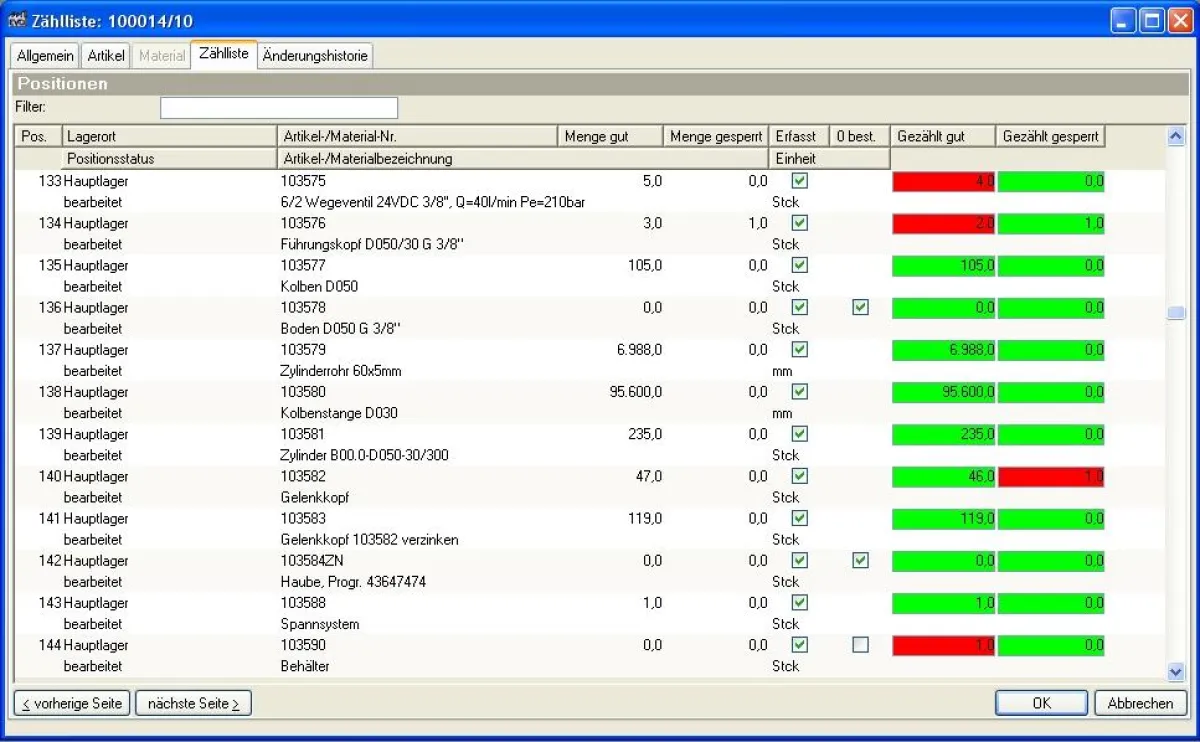Viewport: 1200px width, 742px height.
Task: Open the Änderungshistorie tab
Action: coord(315,56)
